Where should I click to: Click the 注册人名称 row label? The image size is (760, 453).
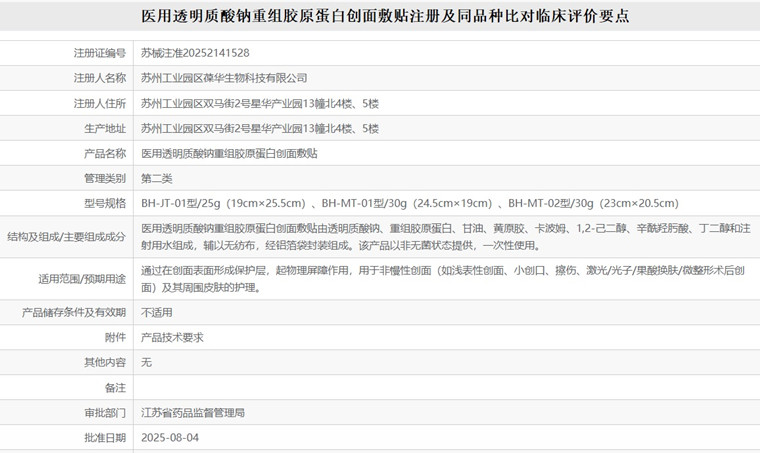pos(99,78)
